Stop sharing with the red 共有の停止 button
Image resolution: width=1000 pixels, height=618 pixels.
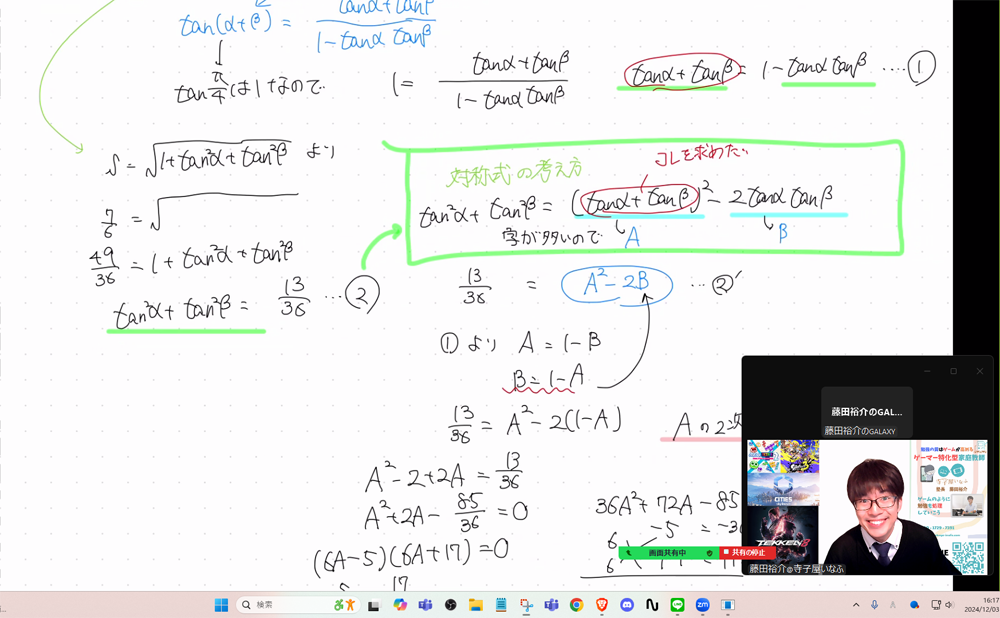pyautogui.click(x=748, y=552)
